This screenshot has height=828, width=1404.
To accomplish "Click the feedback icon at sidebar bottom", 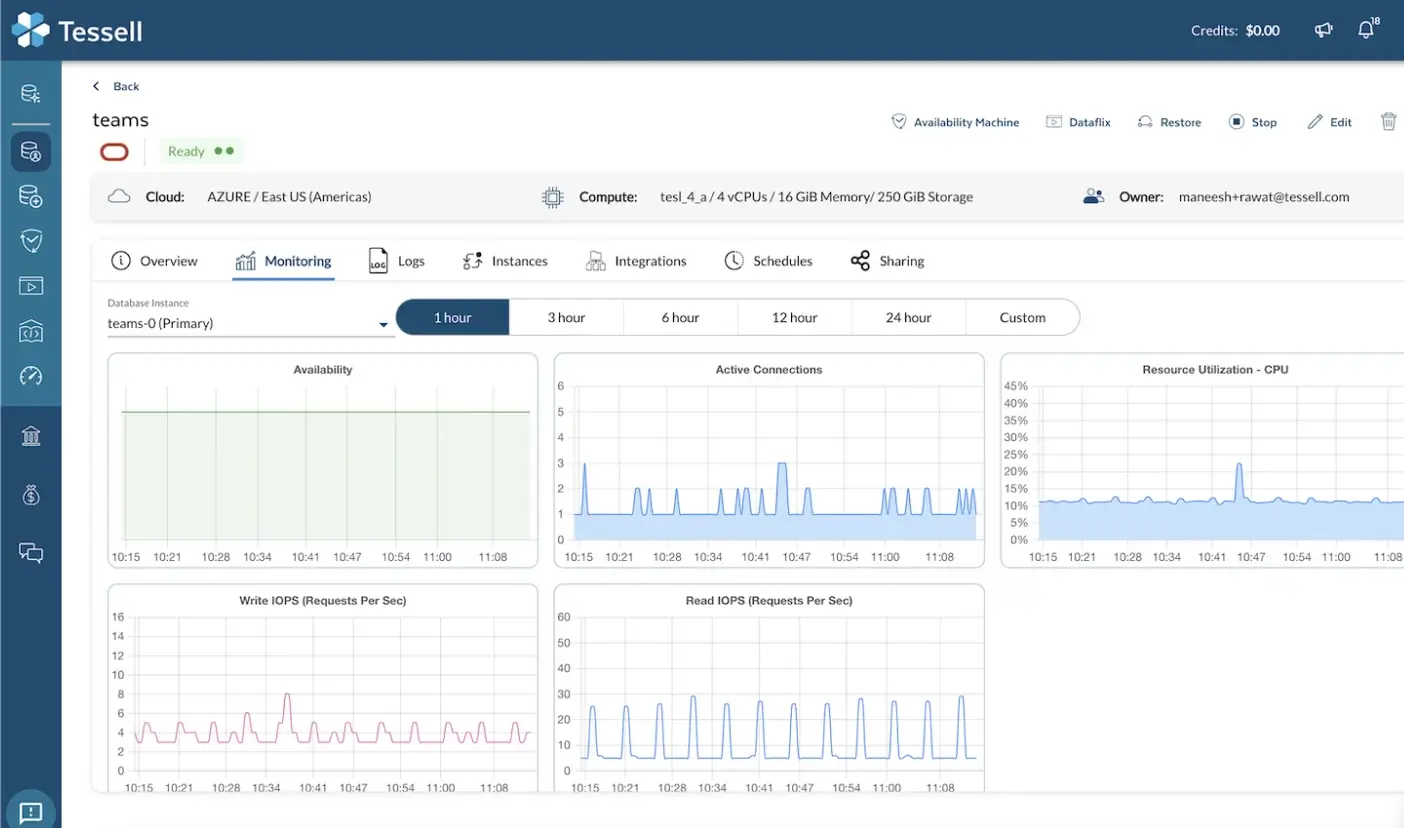I will (x=31, y=811).
